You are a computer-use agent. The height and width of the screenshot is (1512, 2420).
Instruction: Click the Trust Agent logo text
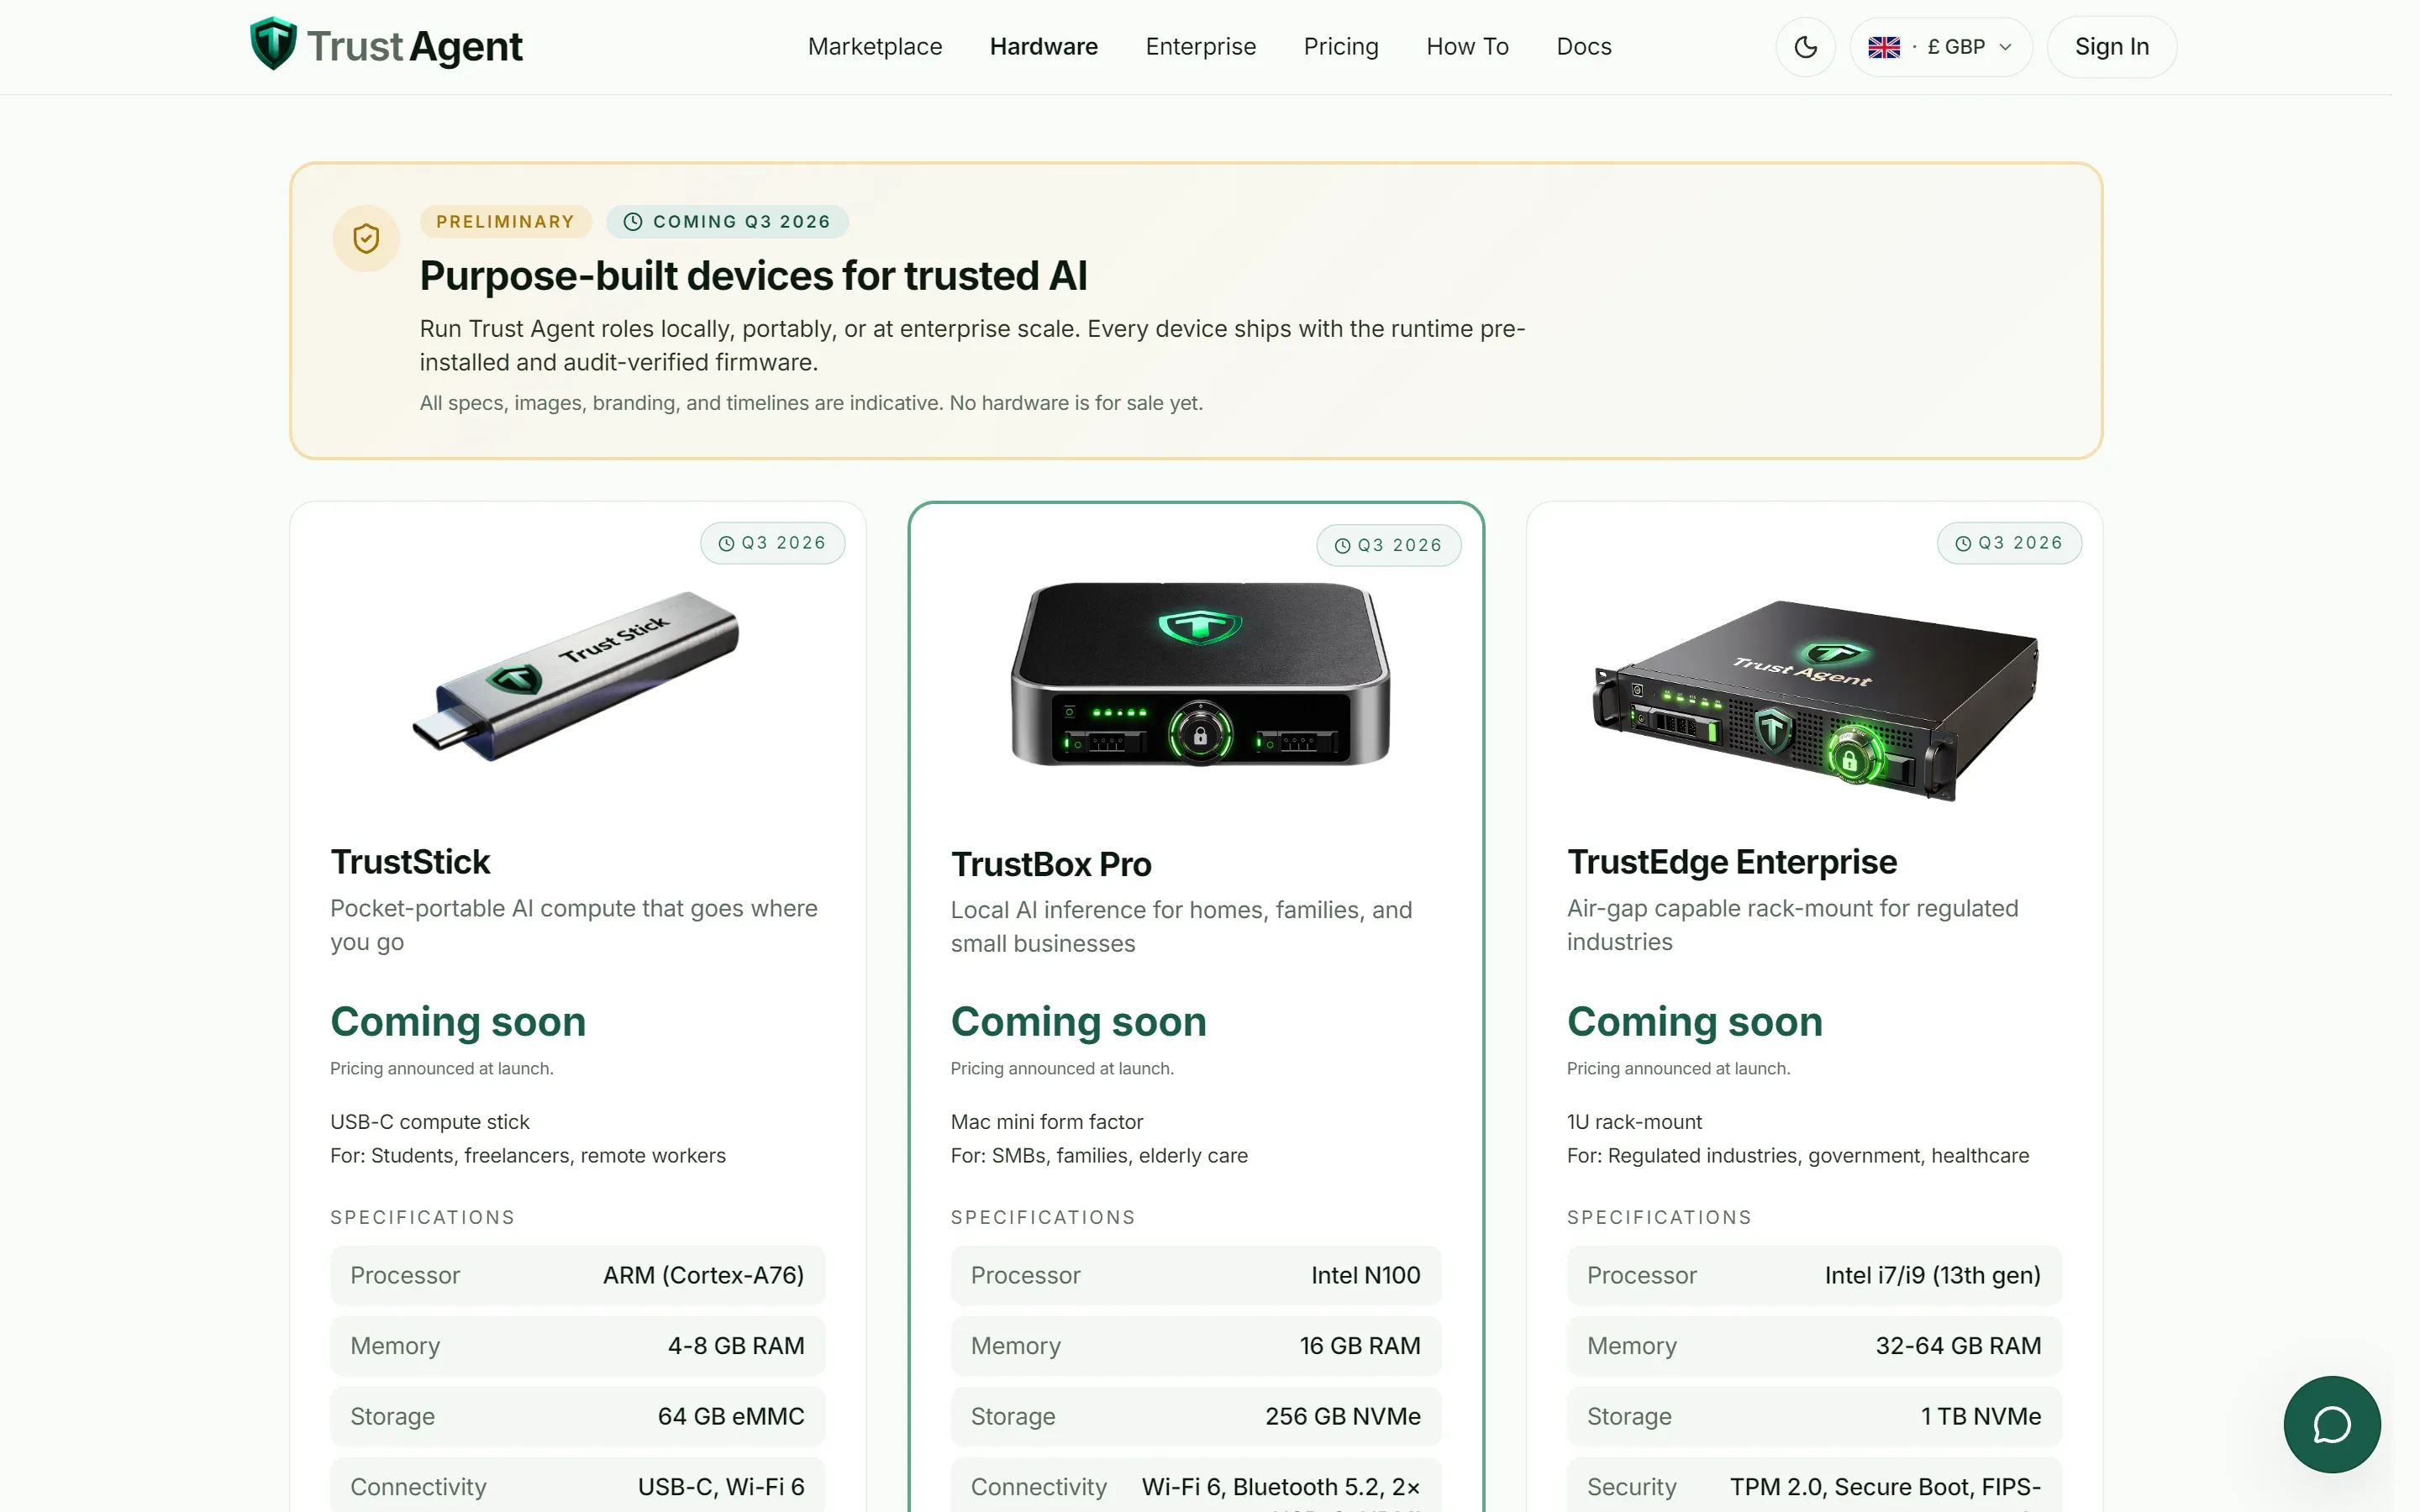click(x=414, y=47)
